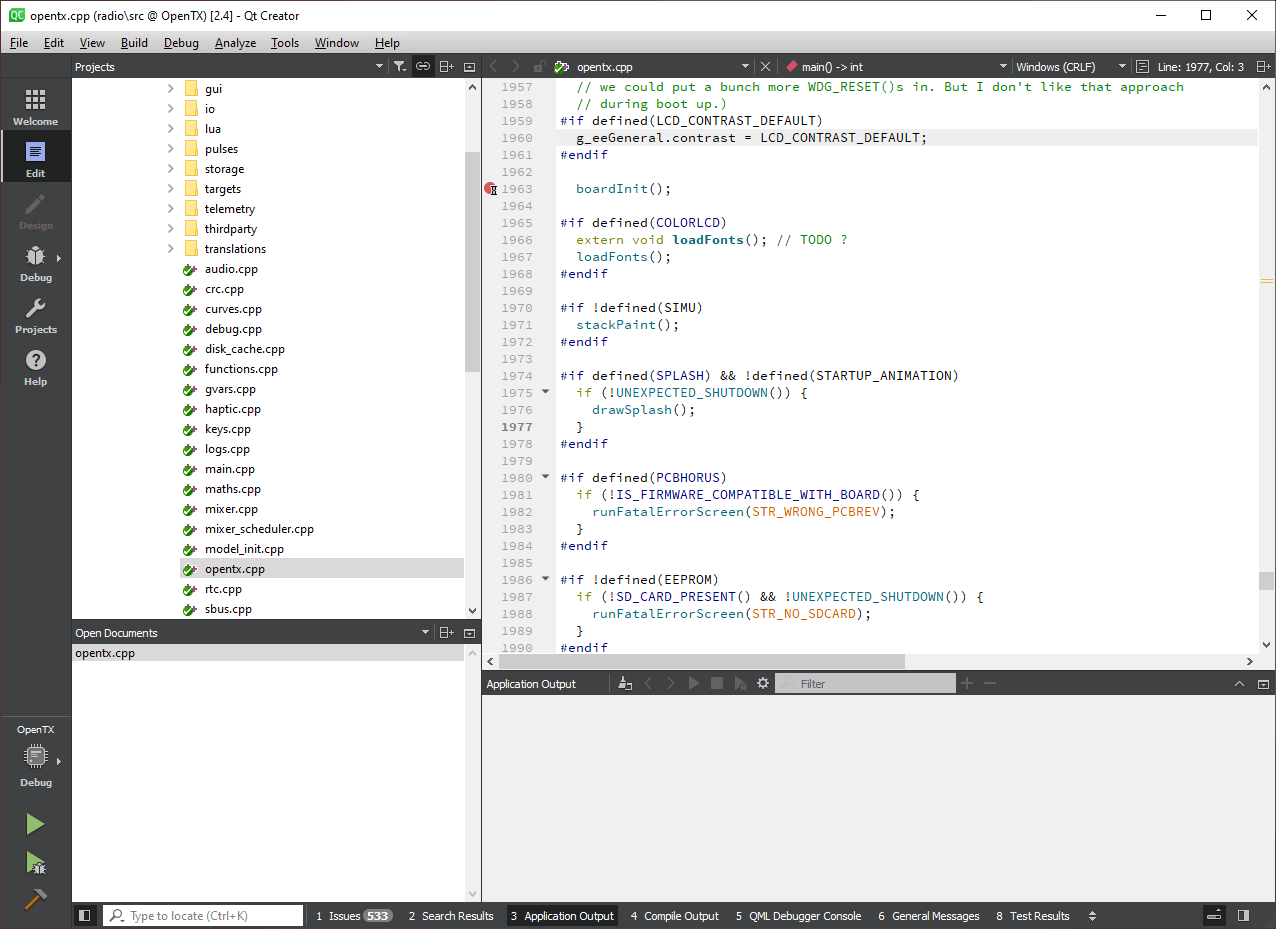Open the Debug menu
This screenshot has height=929, width=1276.
(x=181, y=43)
